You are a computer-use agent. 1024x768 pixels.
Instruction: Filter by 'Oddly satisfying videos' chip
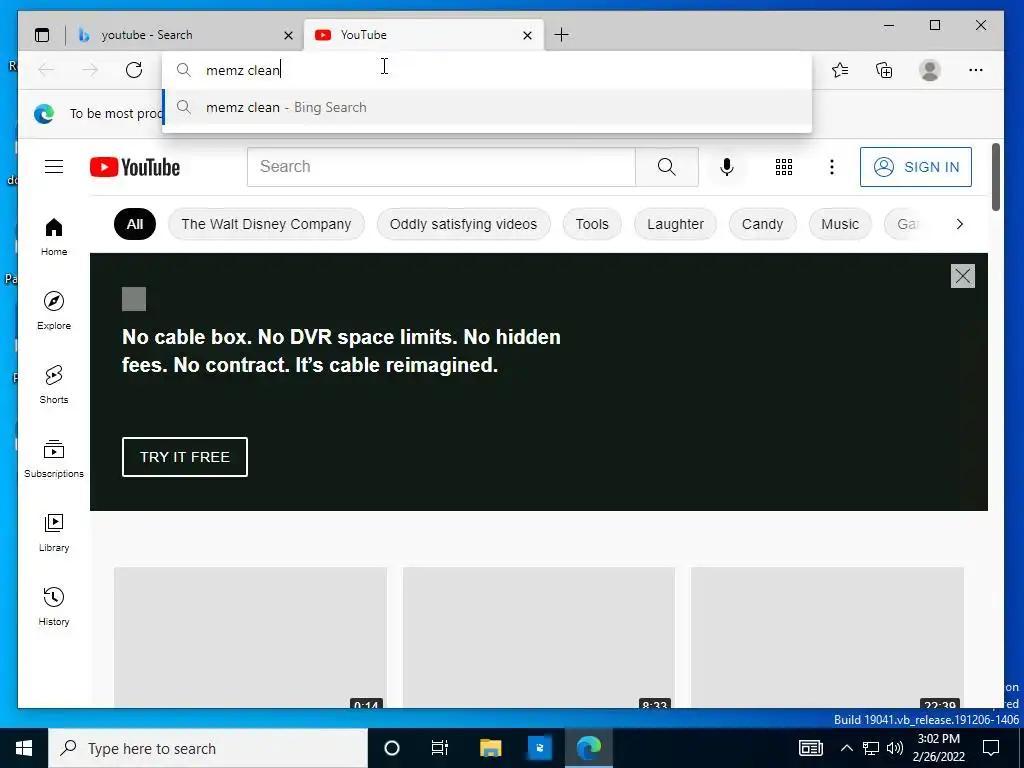click(464, 224)
